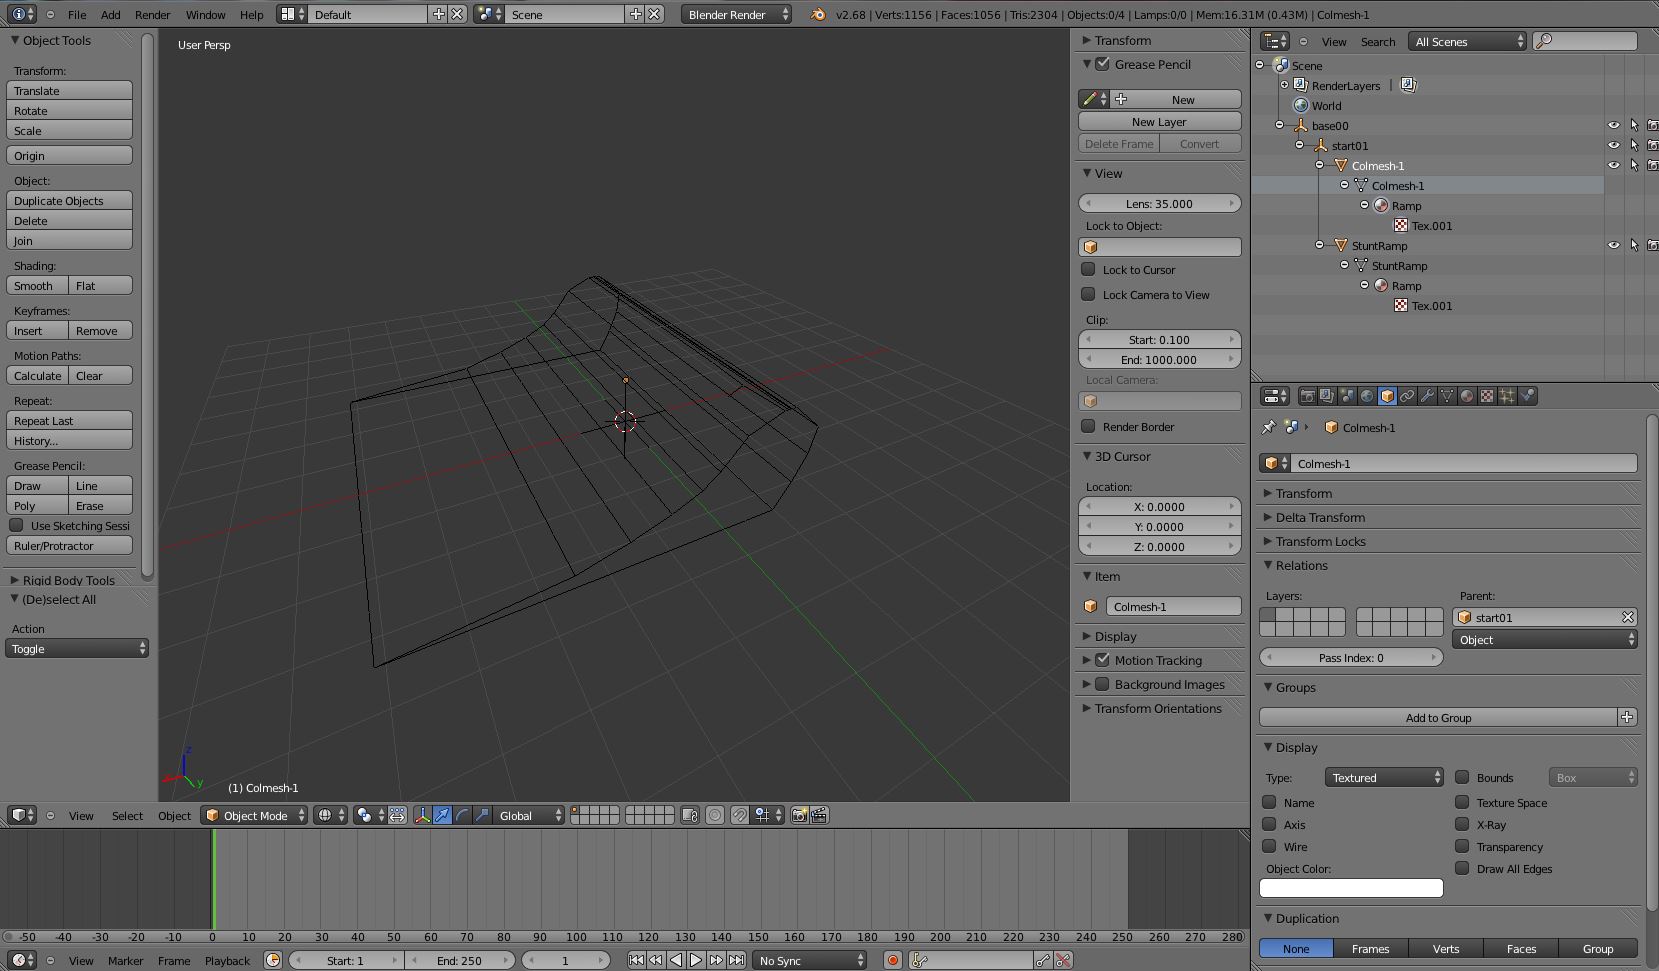
Task: Open the Object Mode dropdown
Action: pos(254,815)
